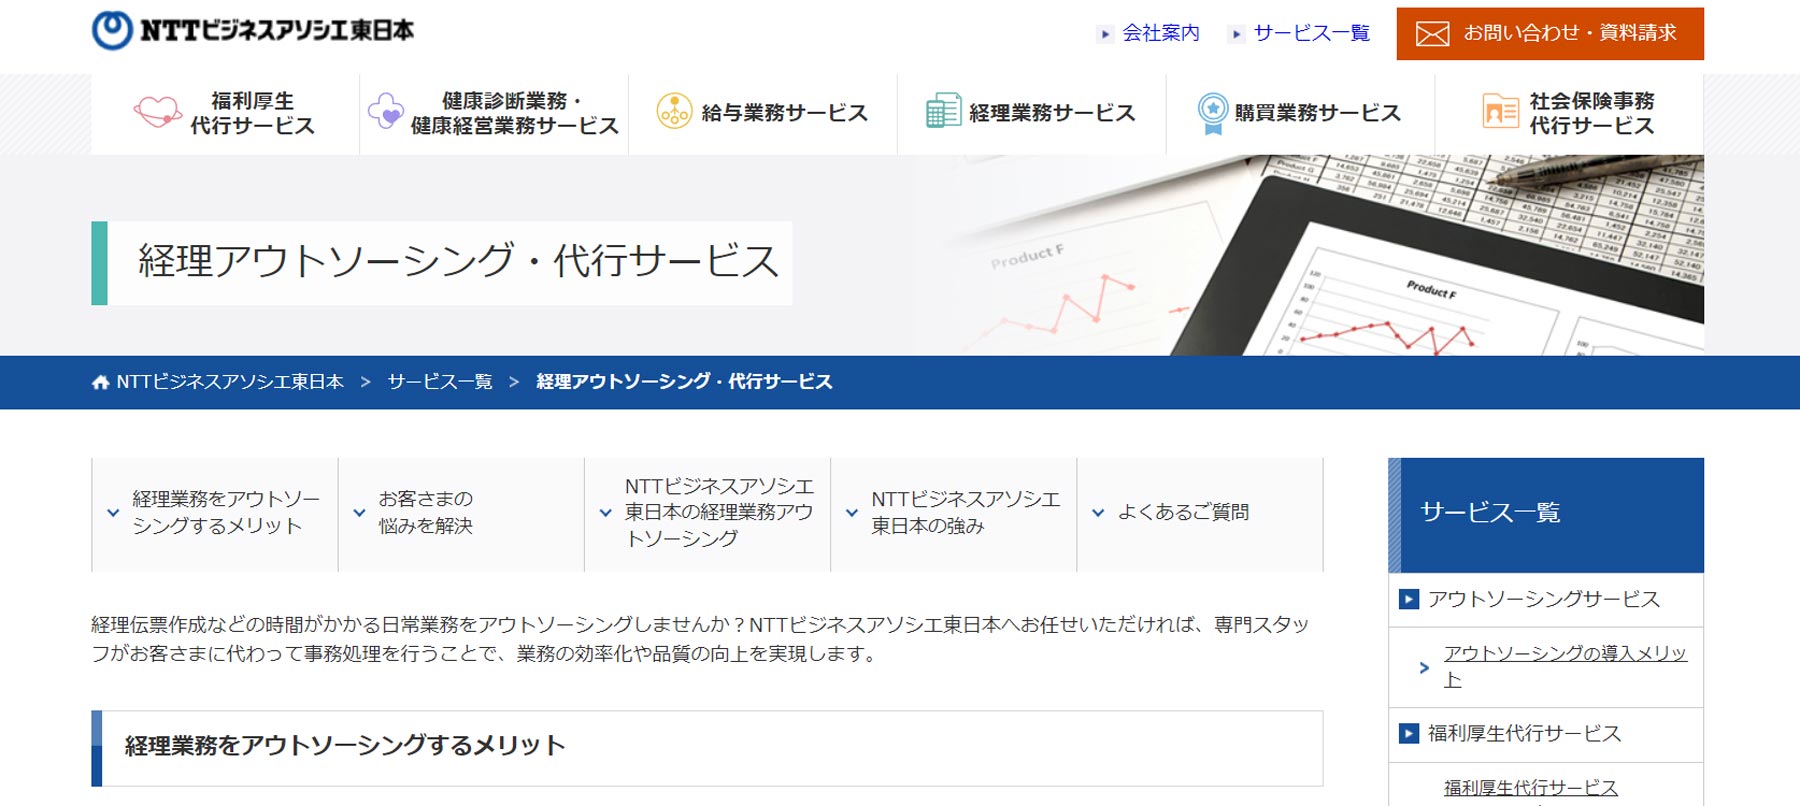Click the 経理アウトソーシング・代行サービス page title
The height and width of the screenshot is (806, 1800).
point(458,262)
